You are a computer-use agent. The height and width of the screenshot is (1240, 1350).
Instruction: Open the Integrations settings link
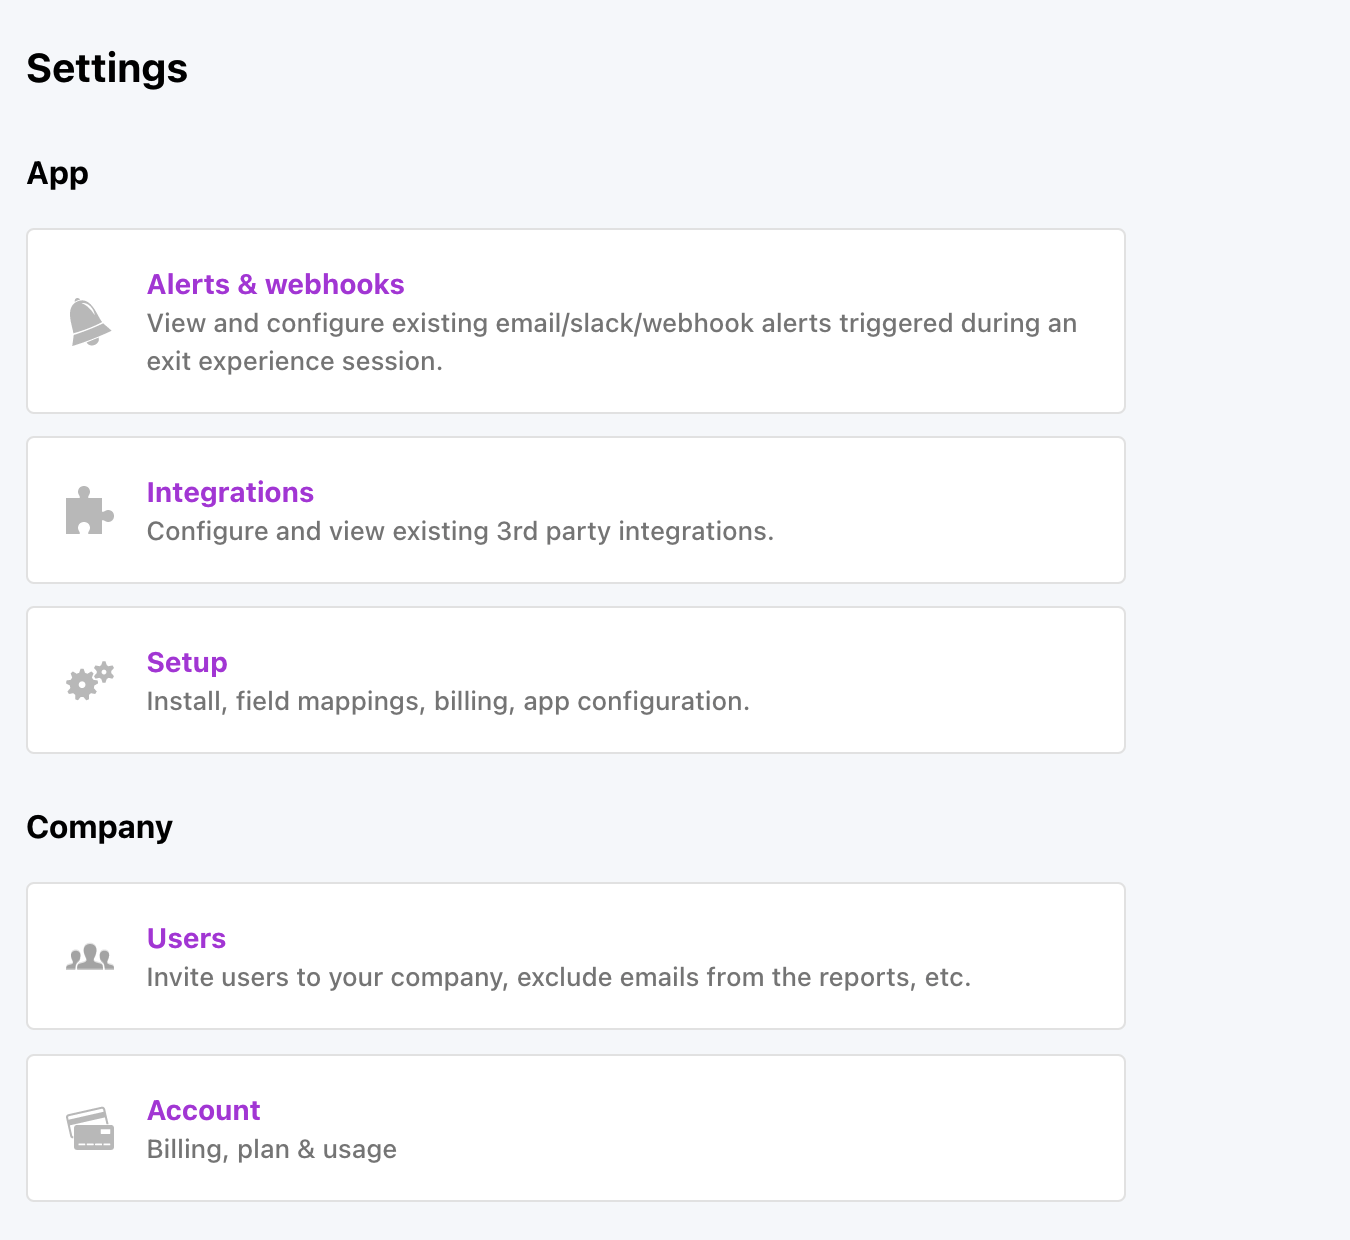tap(230, 492)
